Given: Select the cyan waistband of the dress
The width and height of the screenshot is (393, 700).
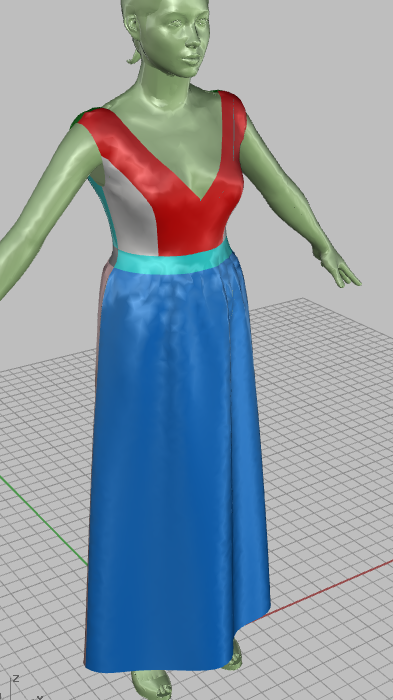Looking at the screenshot, I should click(x=174, y=261).
